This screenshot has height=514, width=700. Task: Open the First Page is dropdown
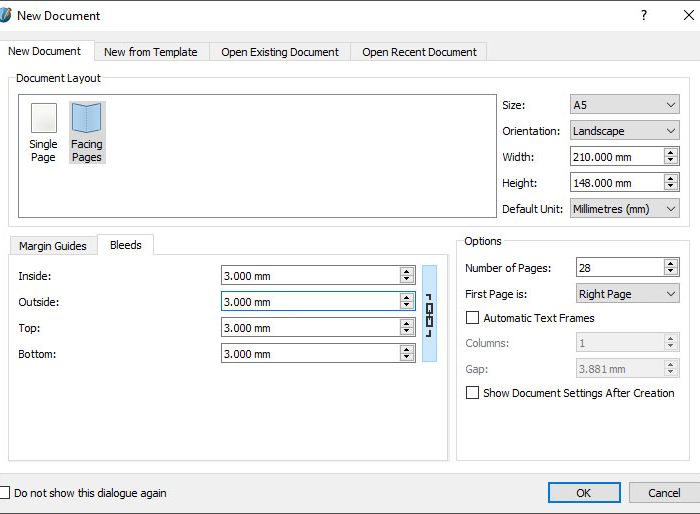coord(628,294)
